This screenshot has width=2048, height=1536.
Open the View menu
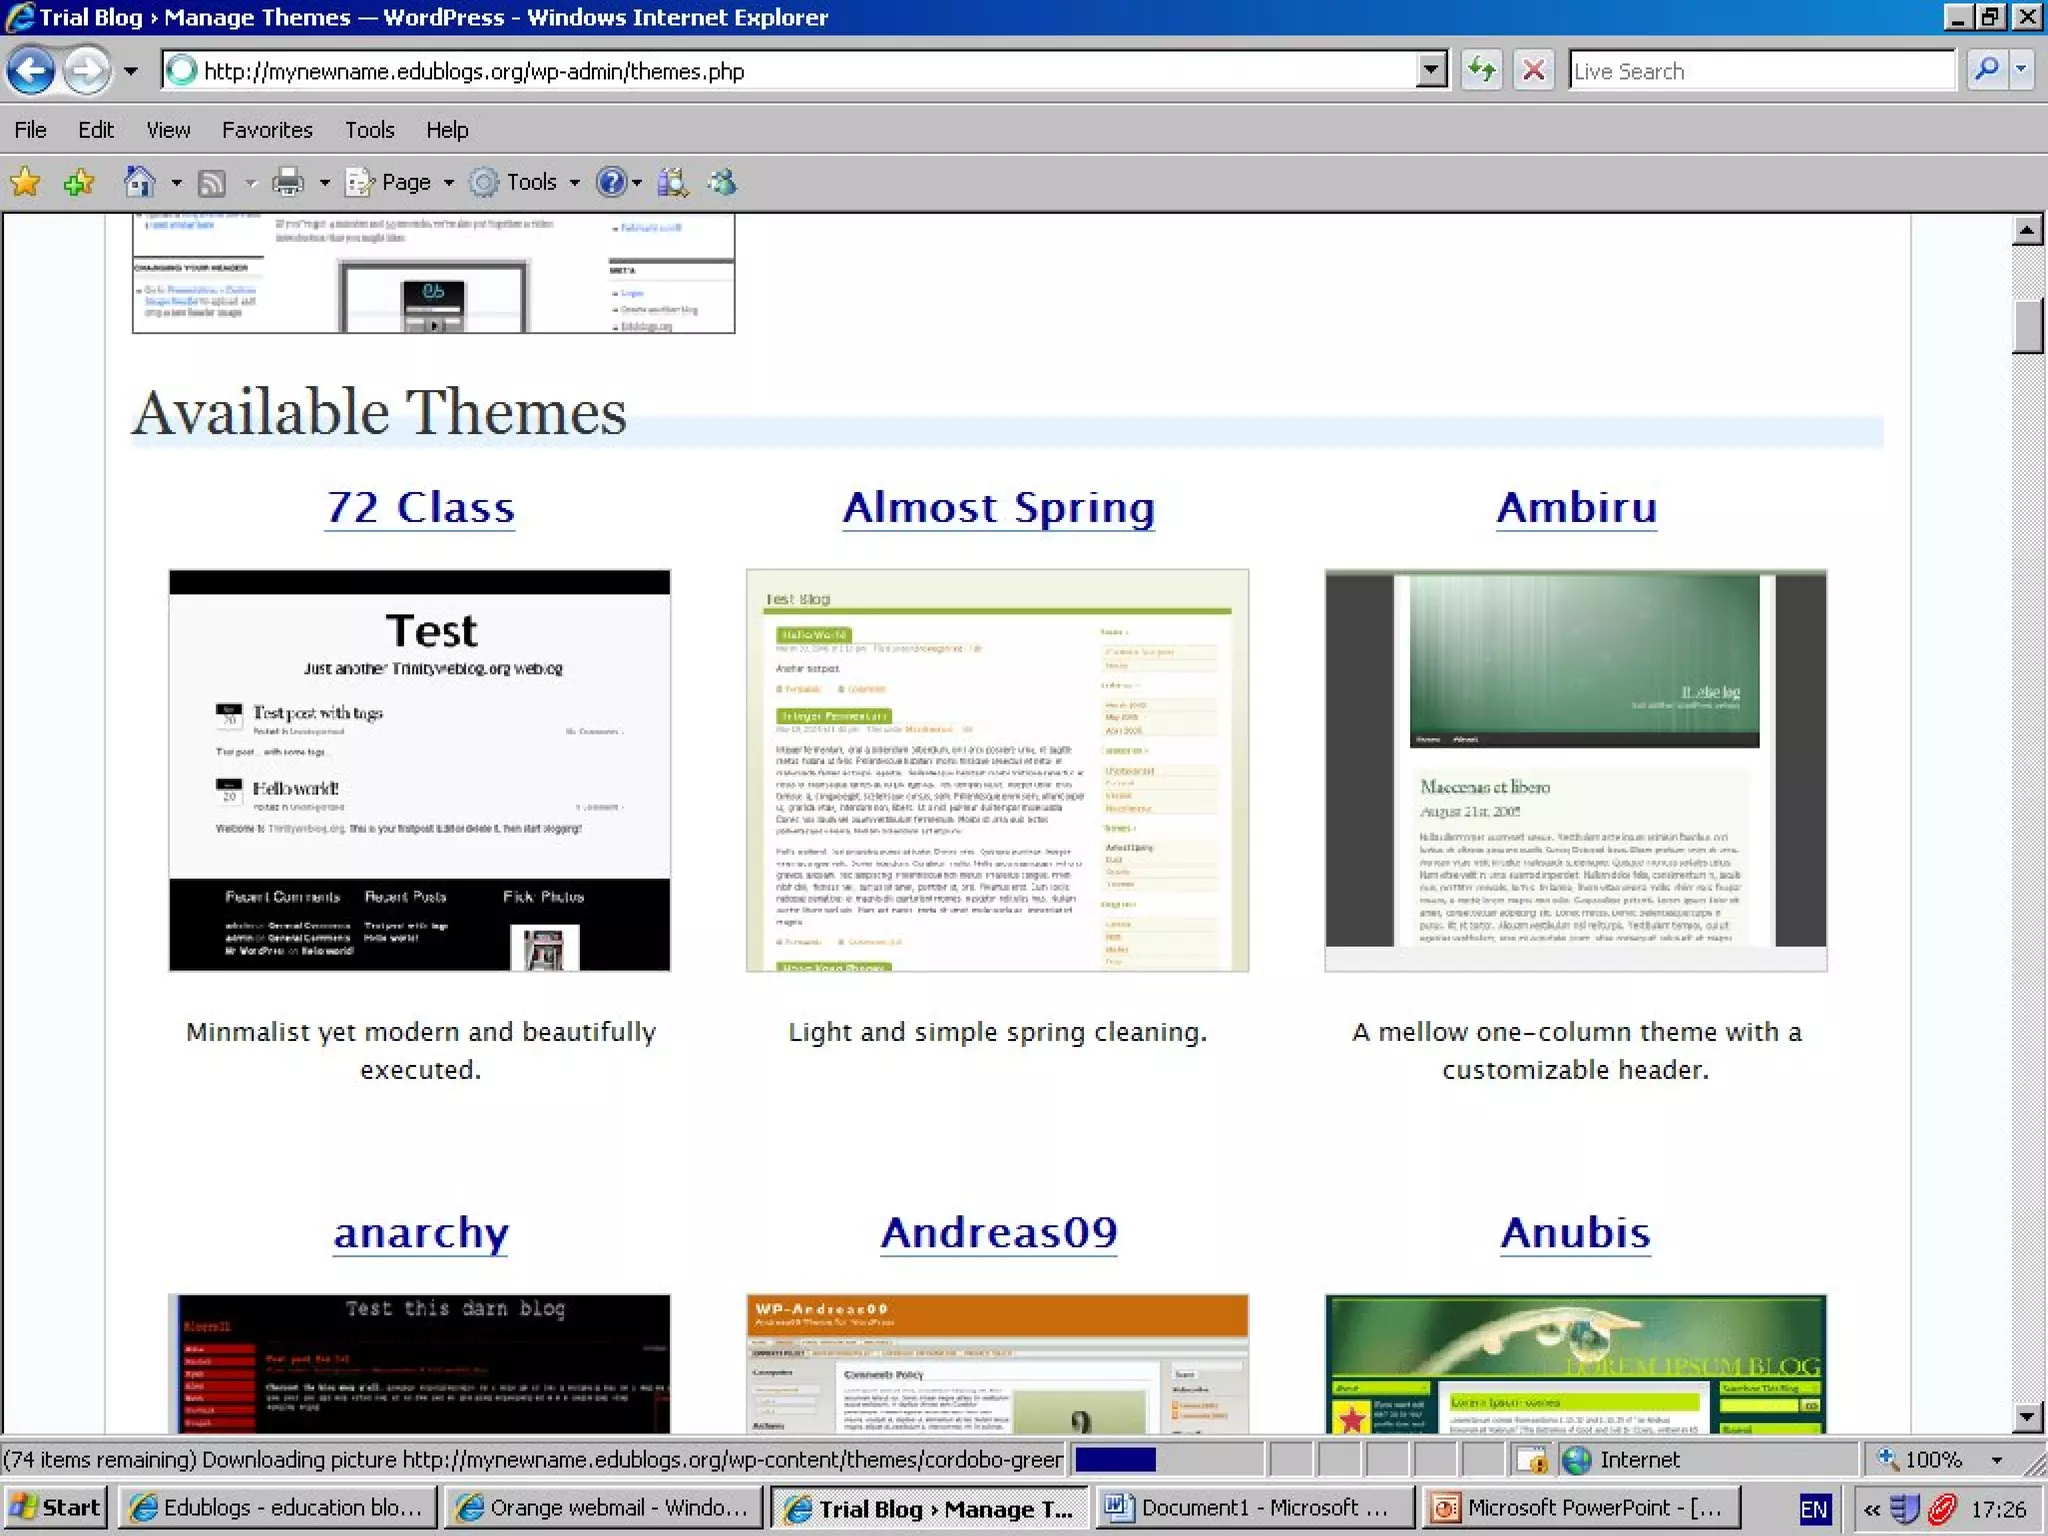168,130
